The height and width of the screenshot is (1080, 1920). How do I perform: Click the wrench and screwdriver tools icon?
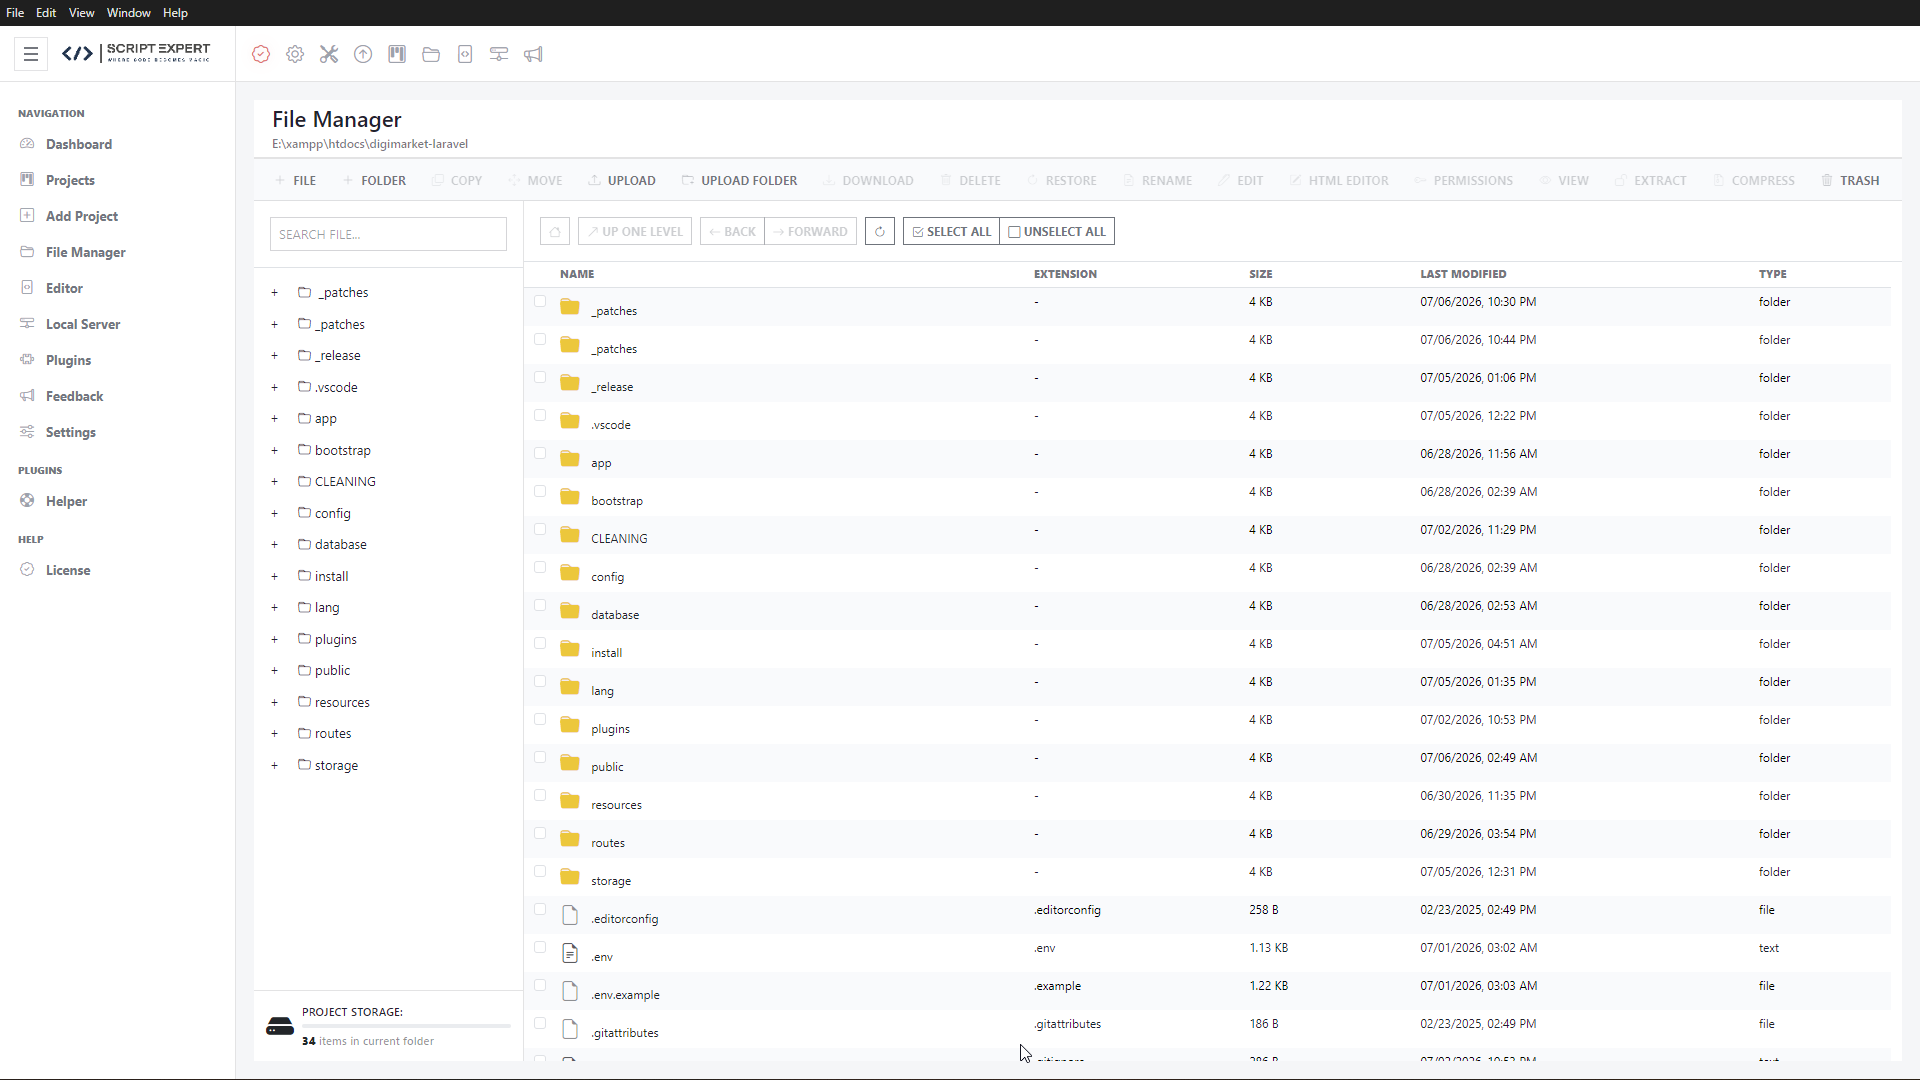[329, 54]
